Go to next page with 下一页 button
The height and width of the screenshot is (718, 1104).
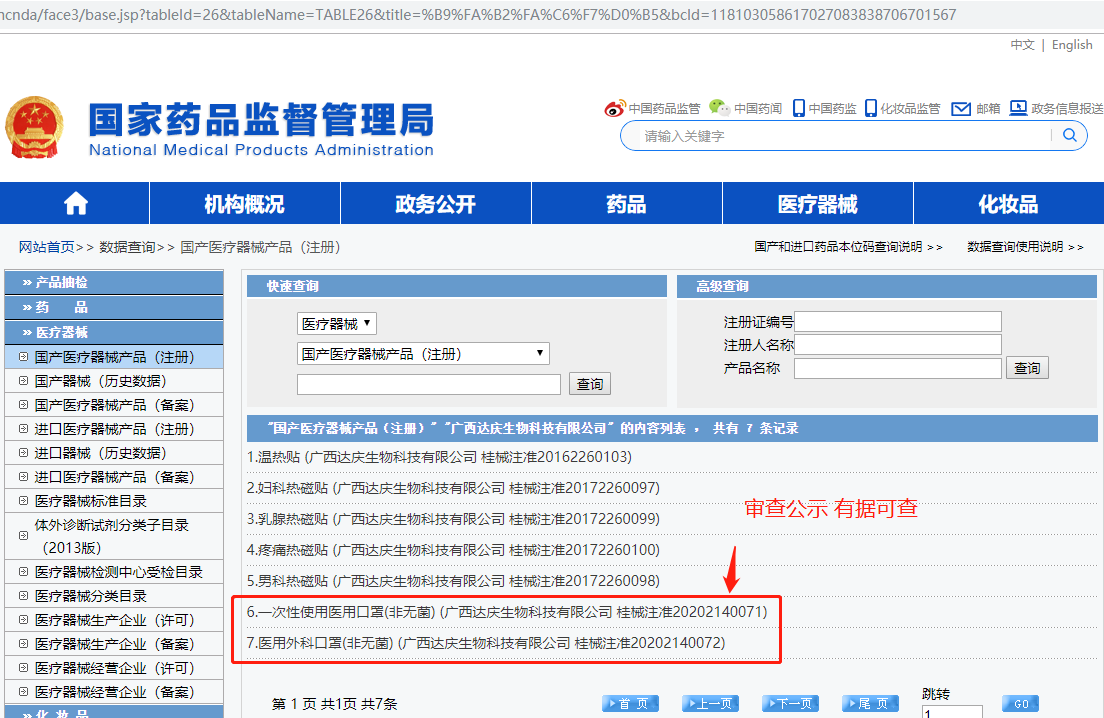tap(790, 704)
